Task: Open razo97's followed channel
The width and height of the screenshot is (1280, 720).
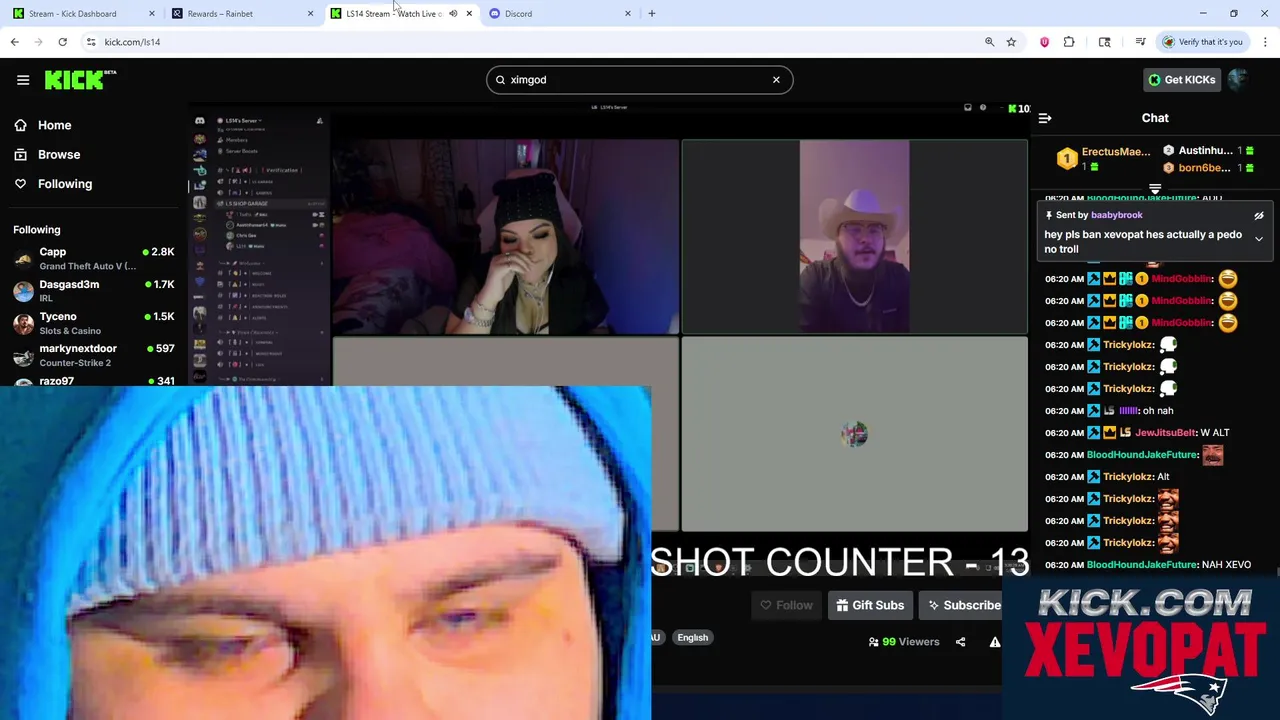Action: tap(94, 381)
